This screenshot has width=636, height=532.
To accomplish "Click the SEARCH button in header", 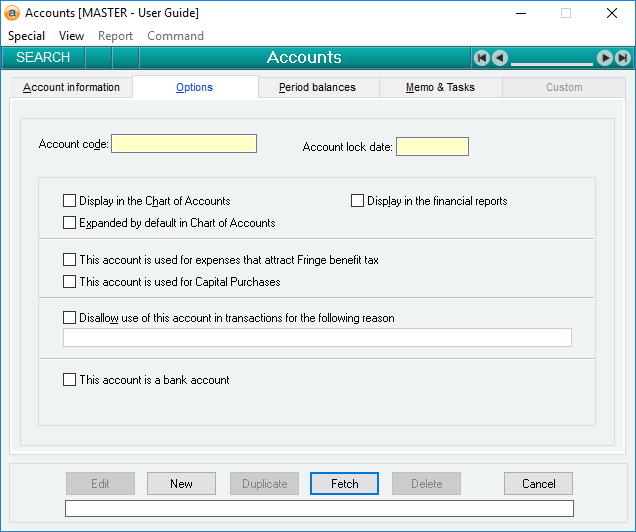I will pyautogui.click(x=43, y=58).
